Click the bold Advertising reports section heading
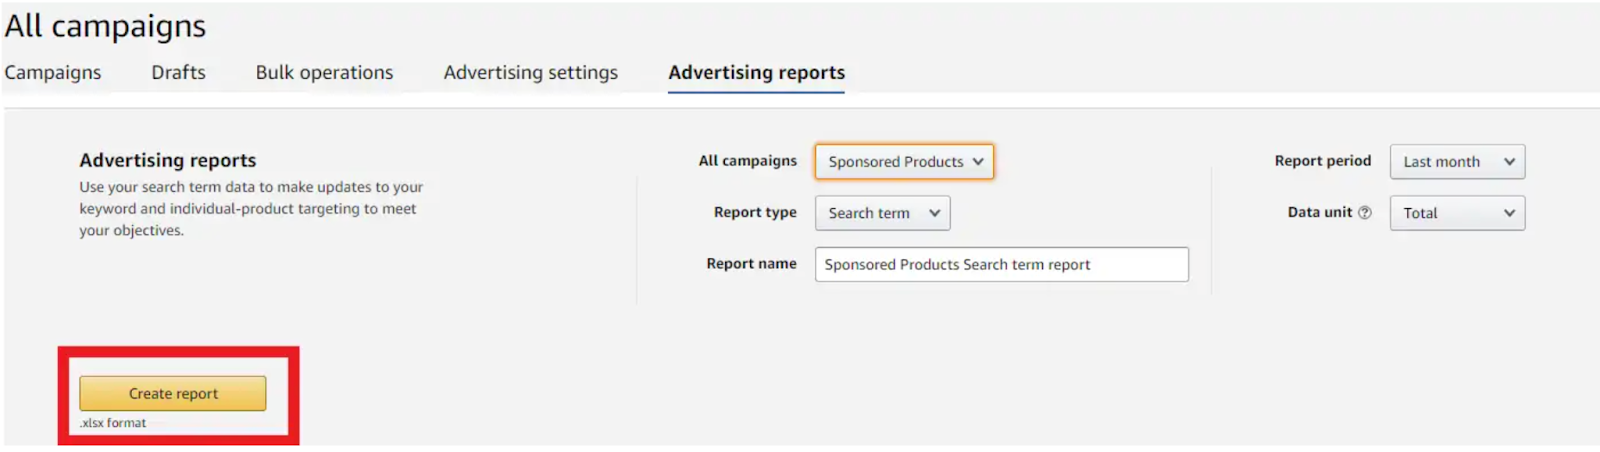The image size is (1600, 452). [168, 160]
